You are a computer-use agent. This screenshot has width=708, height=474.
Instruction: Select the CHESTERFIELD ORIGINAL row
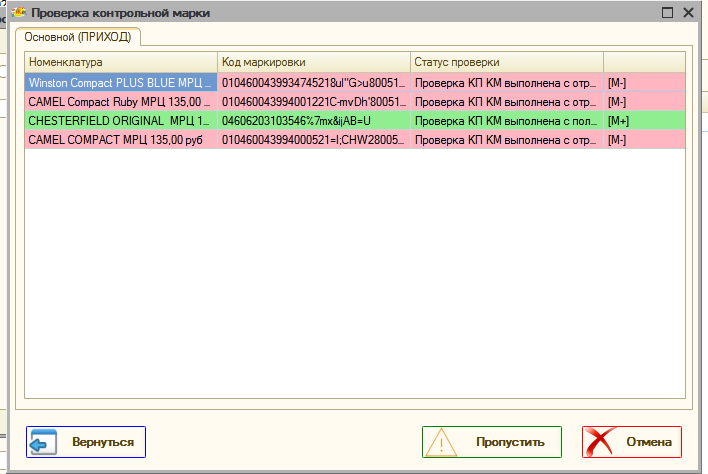tap(355, 121)
